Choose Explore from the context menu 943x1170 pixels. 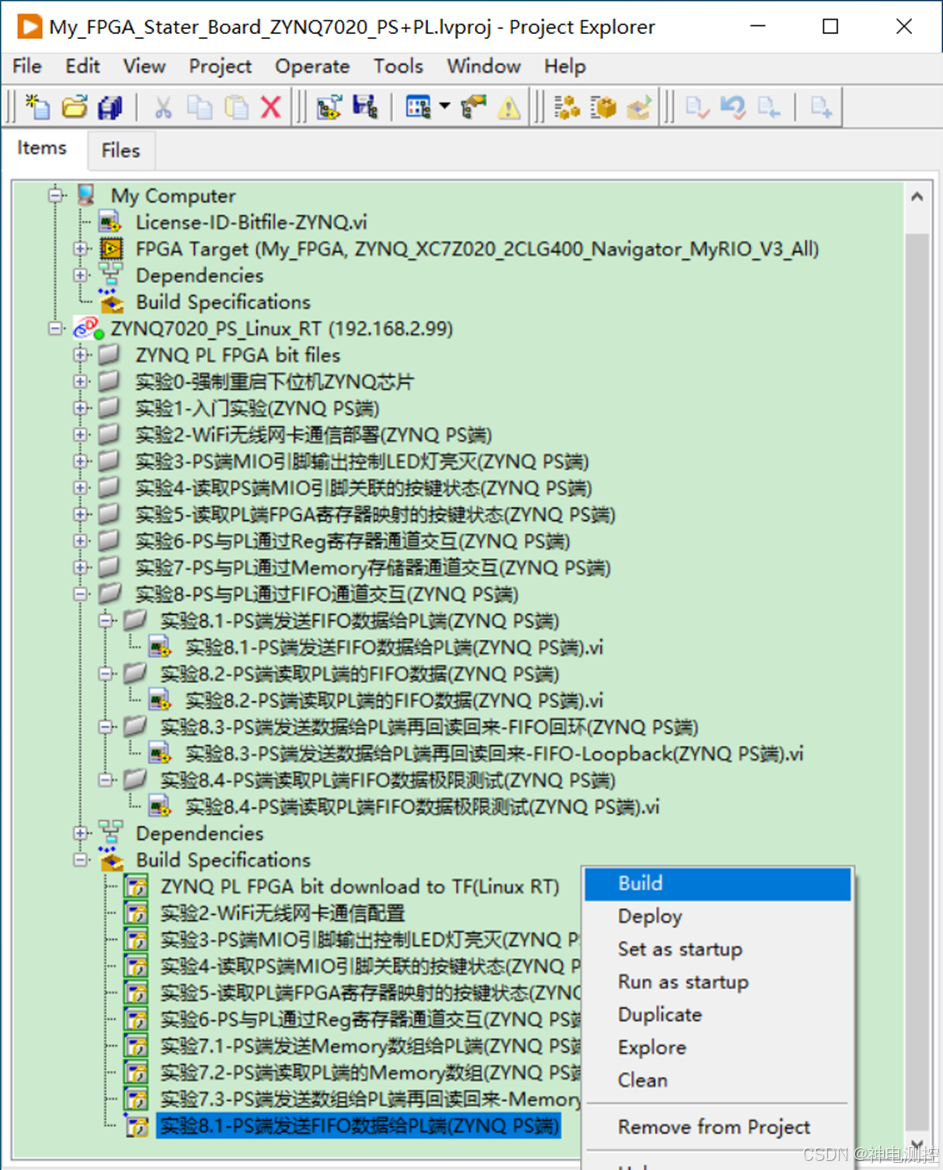tap(717, 1048)
